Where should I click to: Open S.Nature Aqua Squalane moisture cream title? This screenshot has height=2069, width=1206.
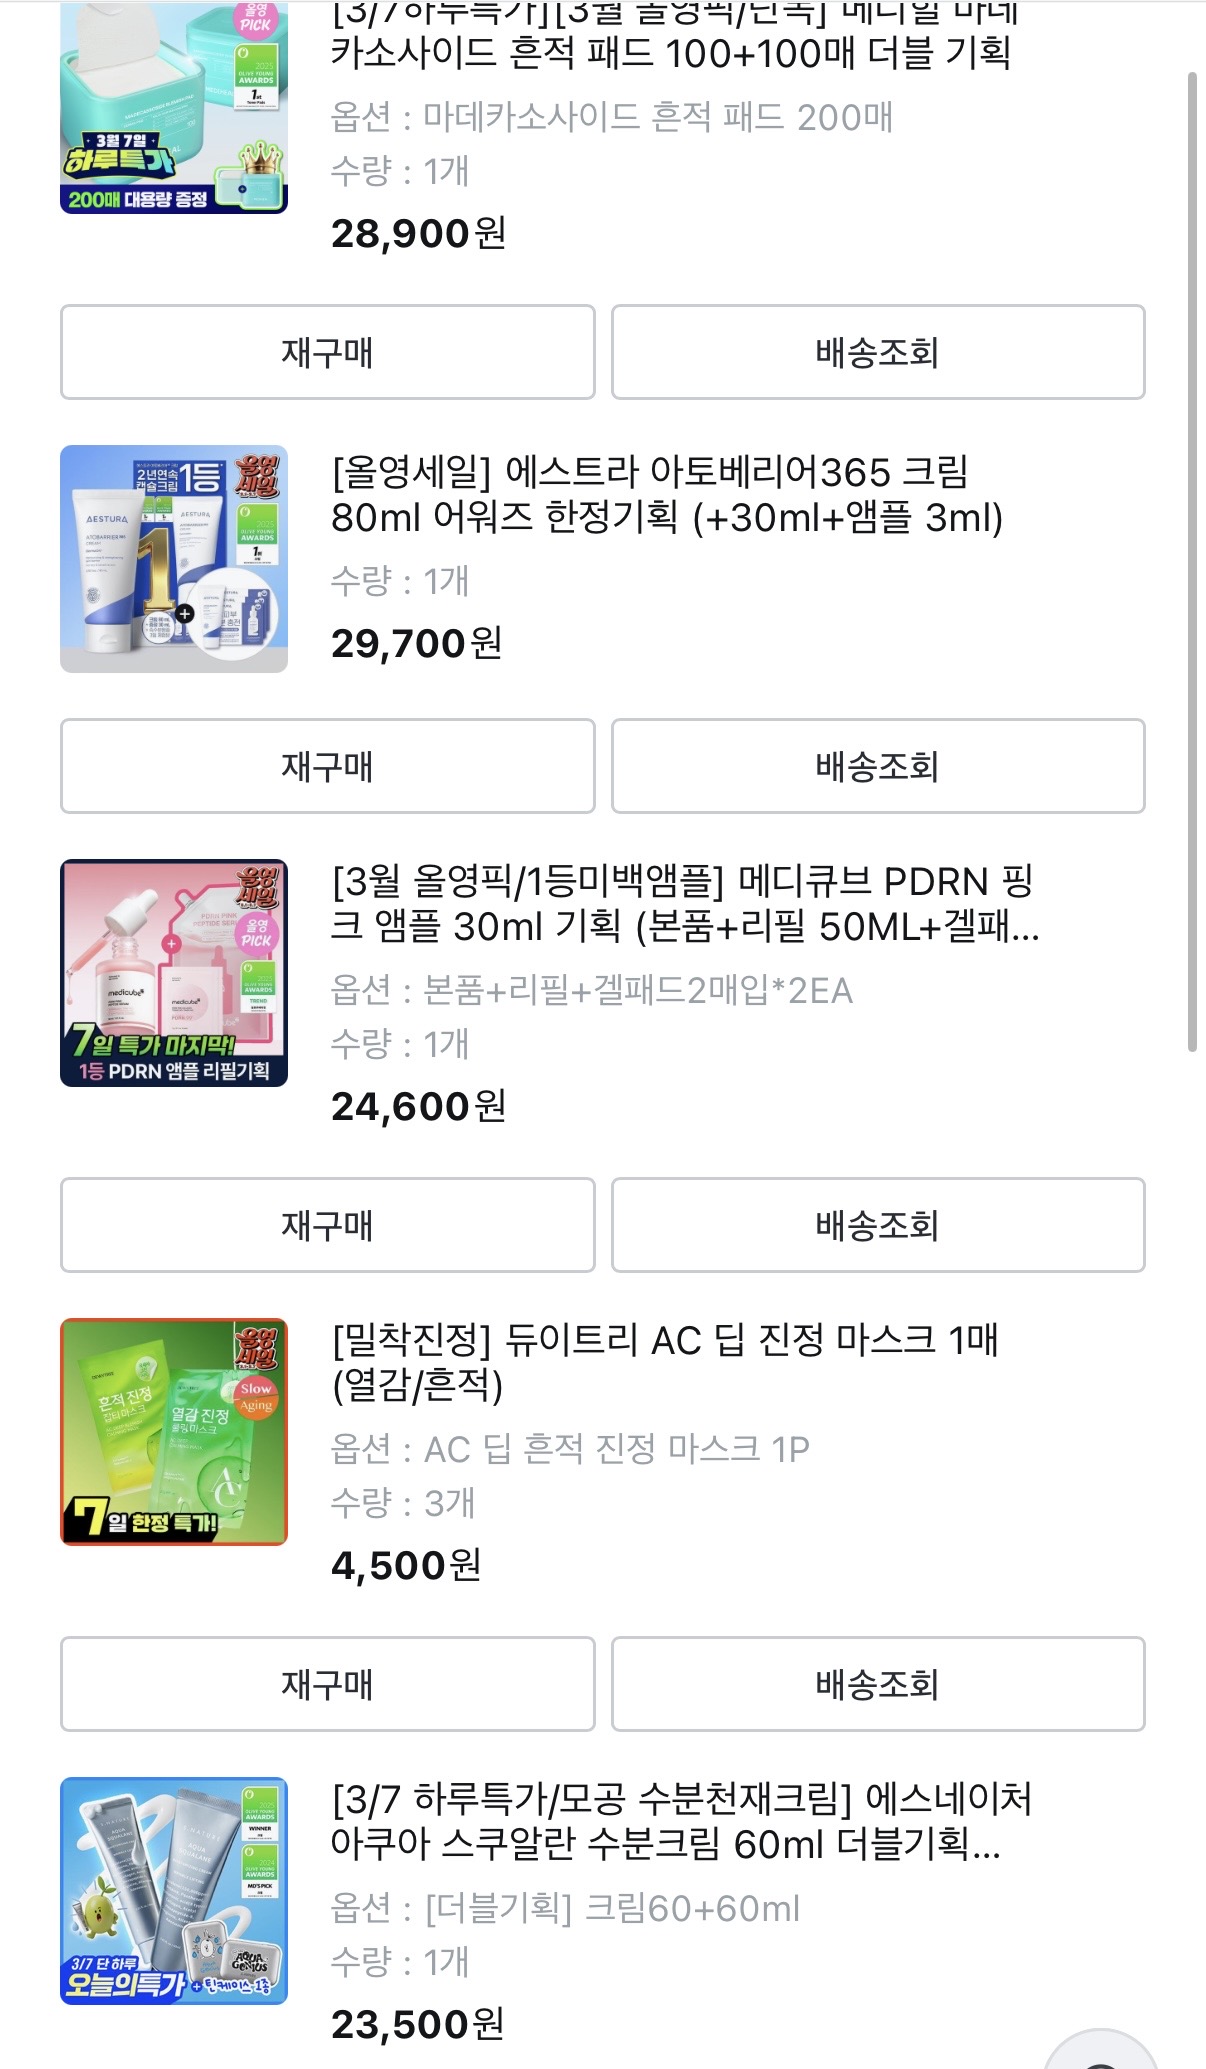pyautogui.click(x=680, y=1820)
